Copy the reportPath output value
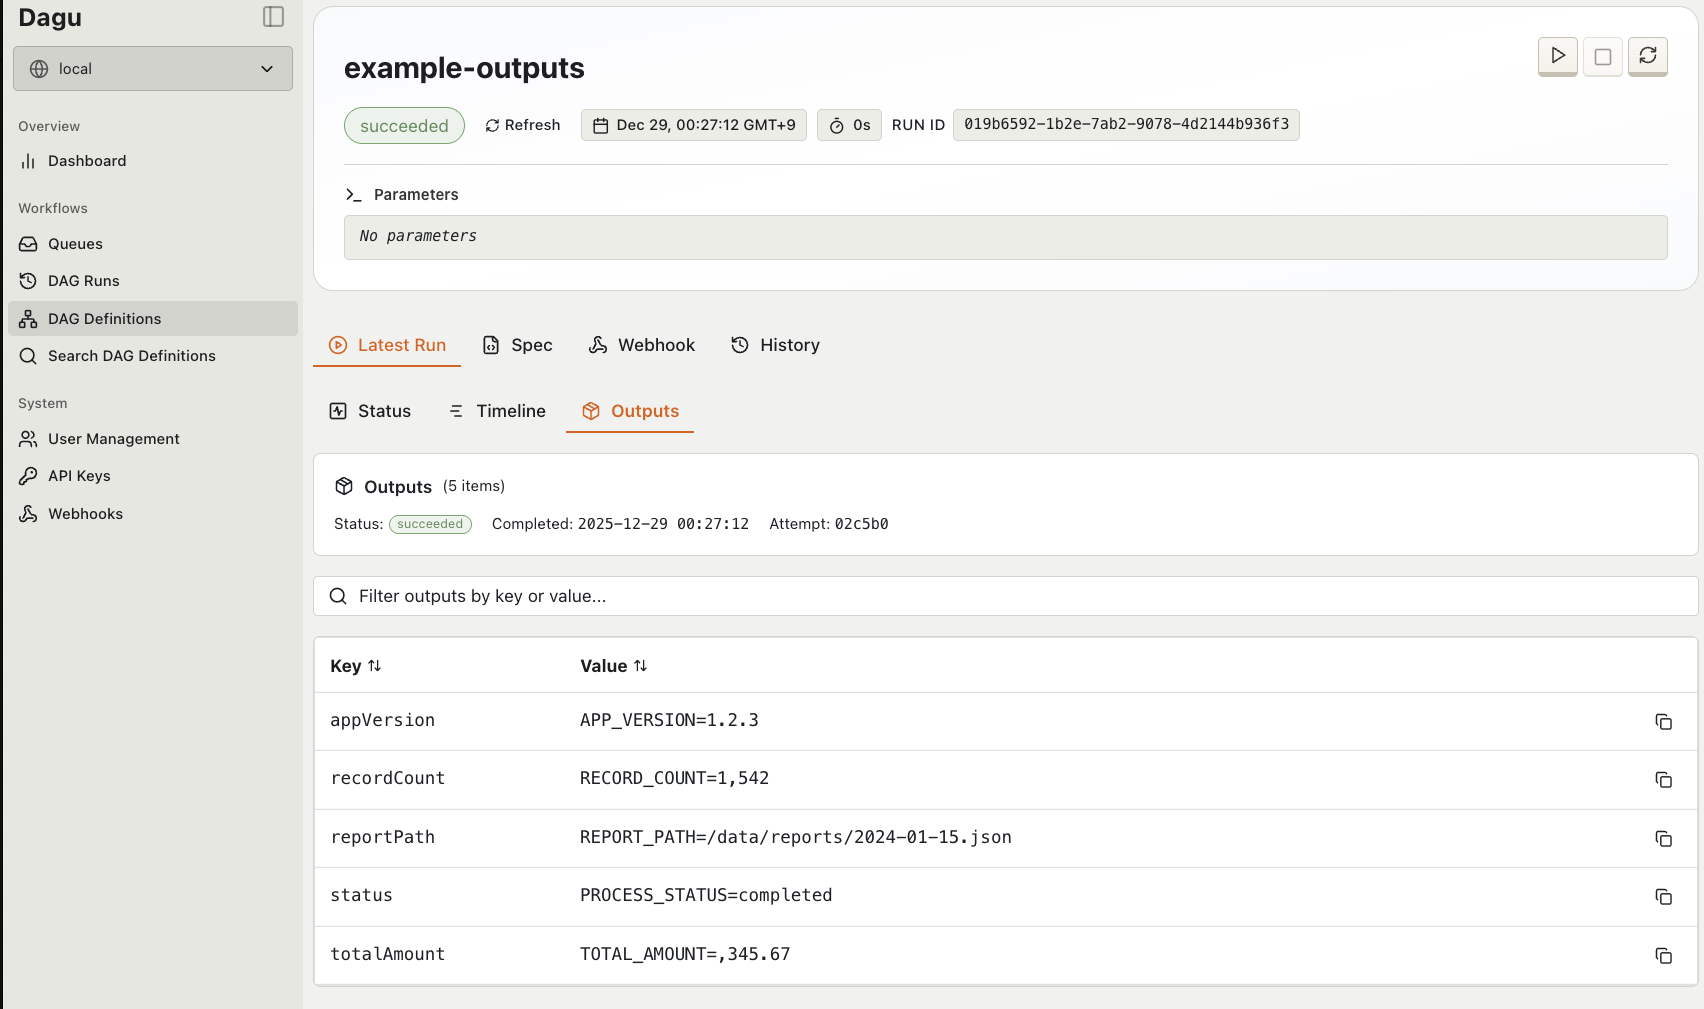The height and width of the screenshot is (1009, 1704). tap(1663, 839)
